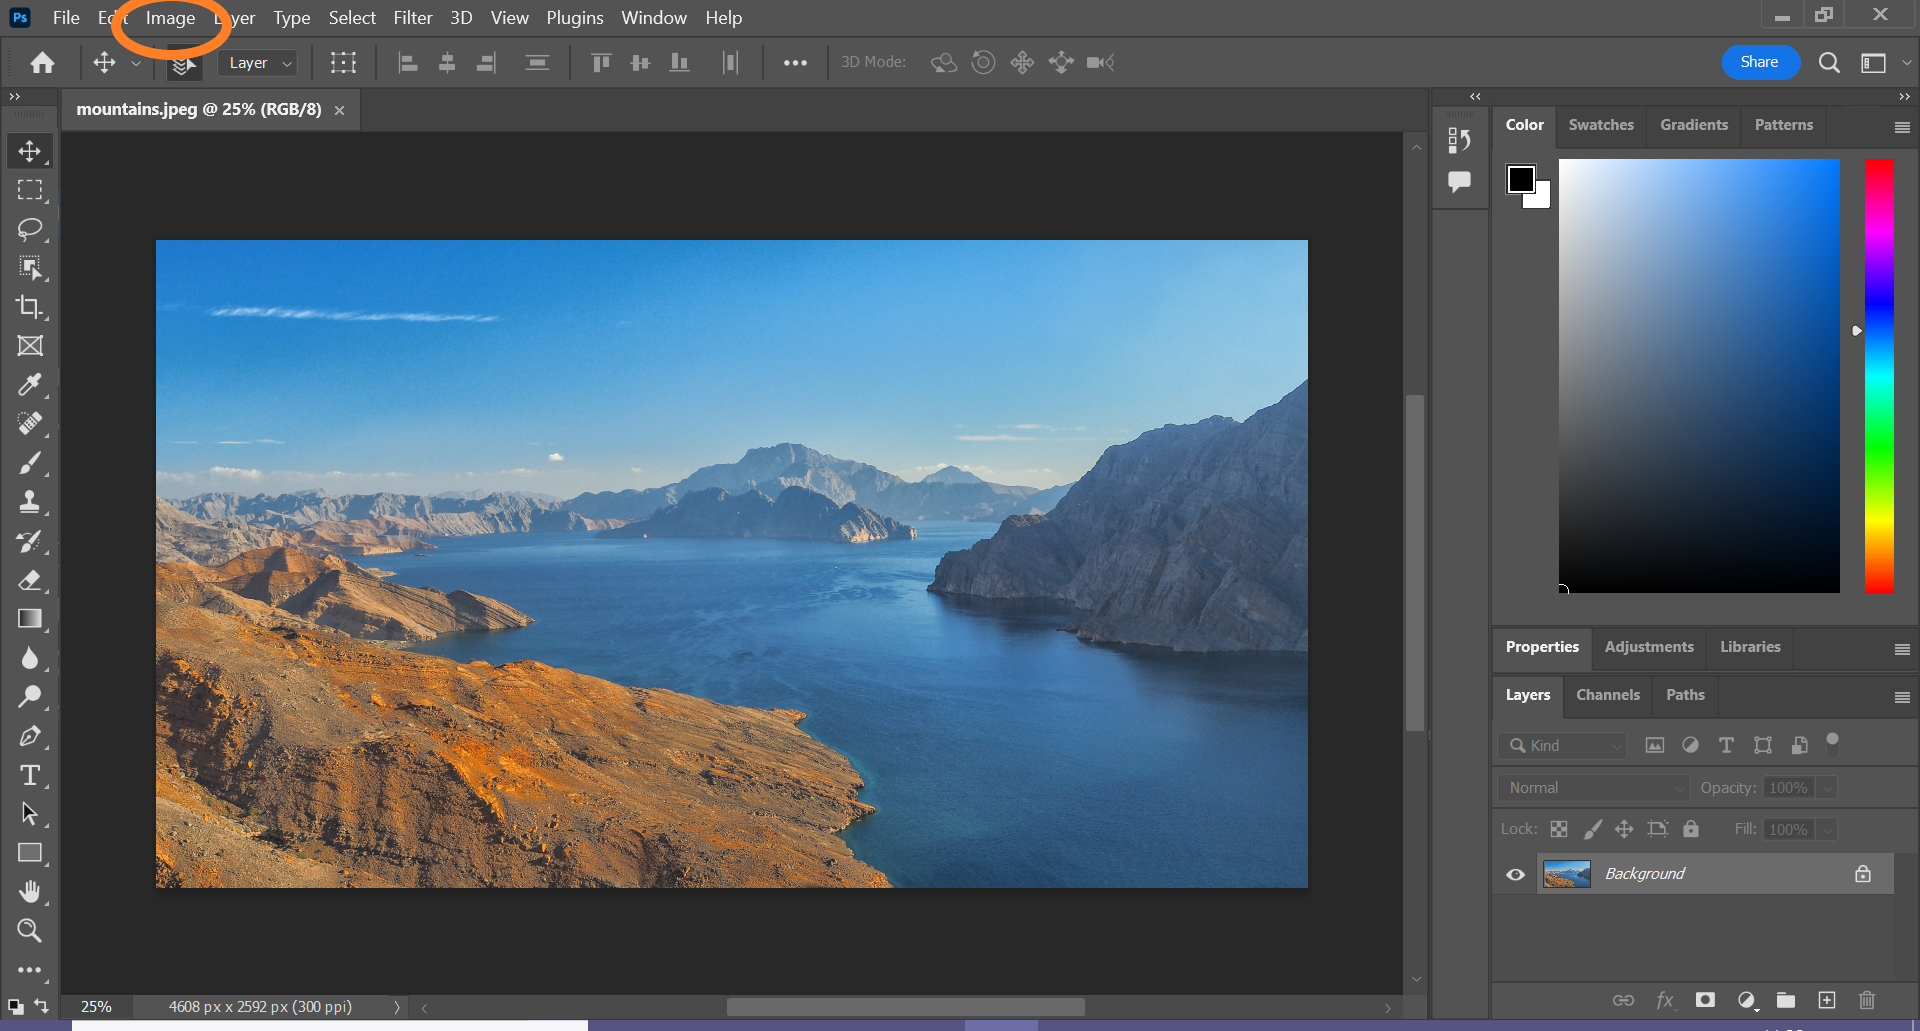
Task: Open the Kind filter dropdown
Action: (1563, 746)
